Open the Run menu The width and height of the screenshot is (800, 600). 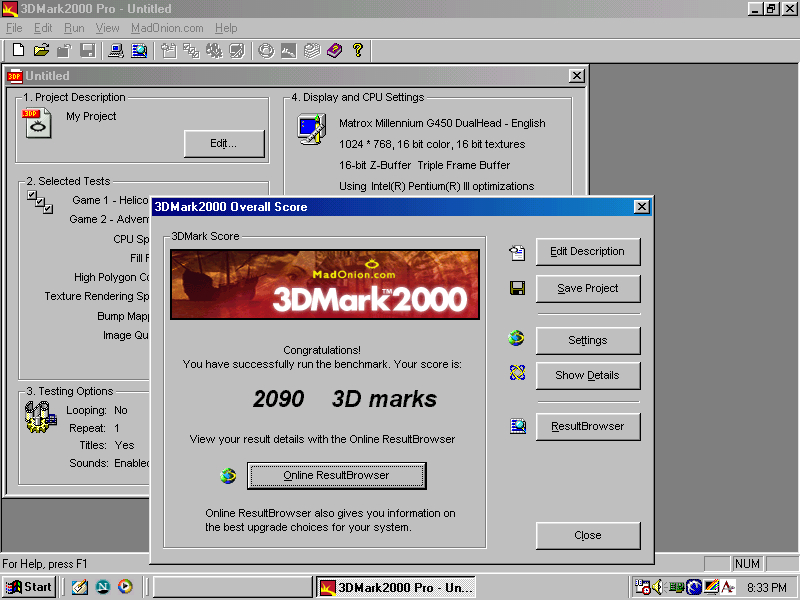74,28
